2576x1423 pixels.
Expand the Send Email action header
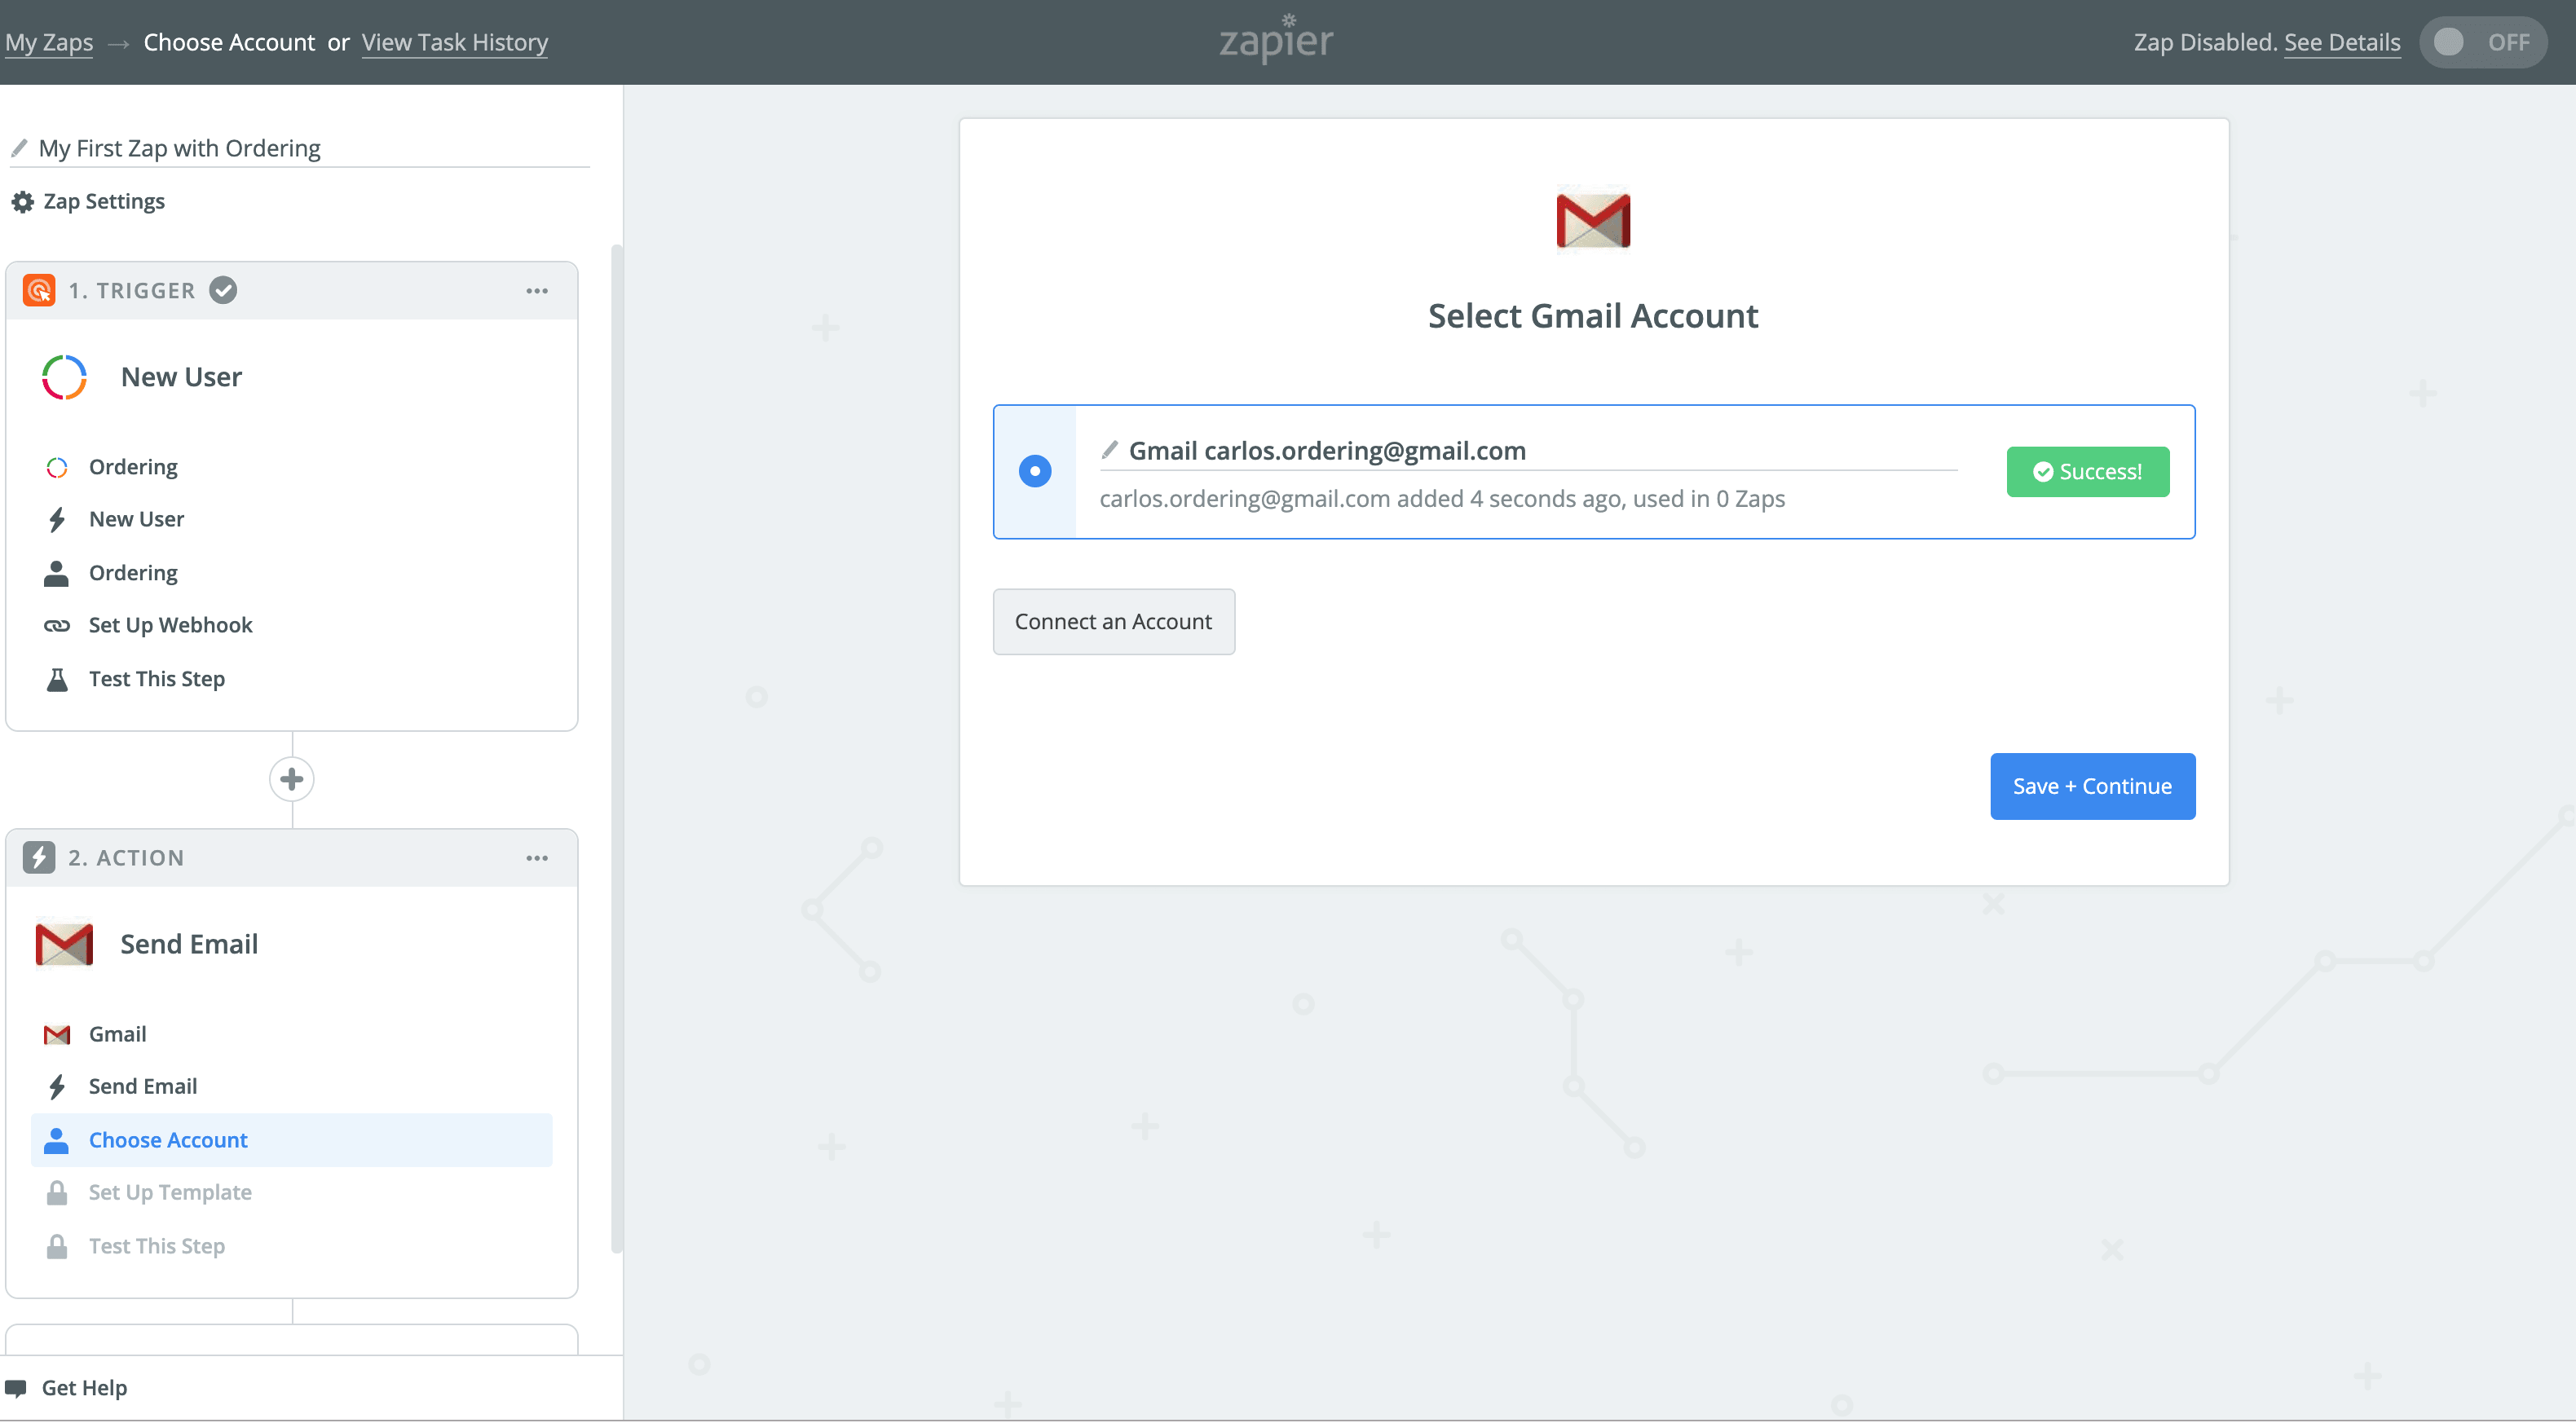pos(189,943)
